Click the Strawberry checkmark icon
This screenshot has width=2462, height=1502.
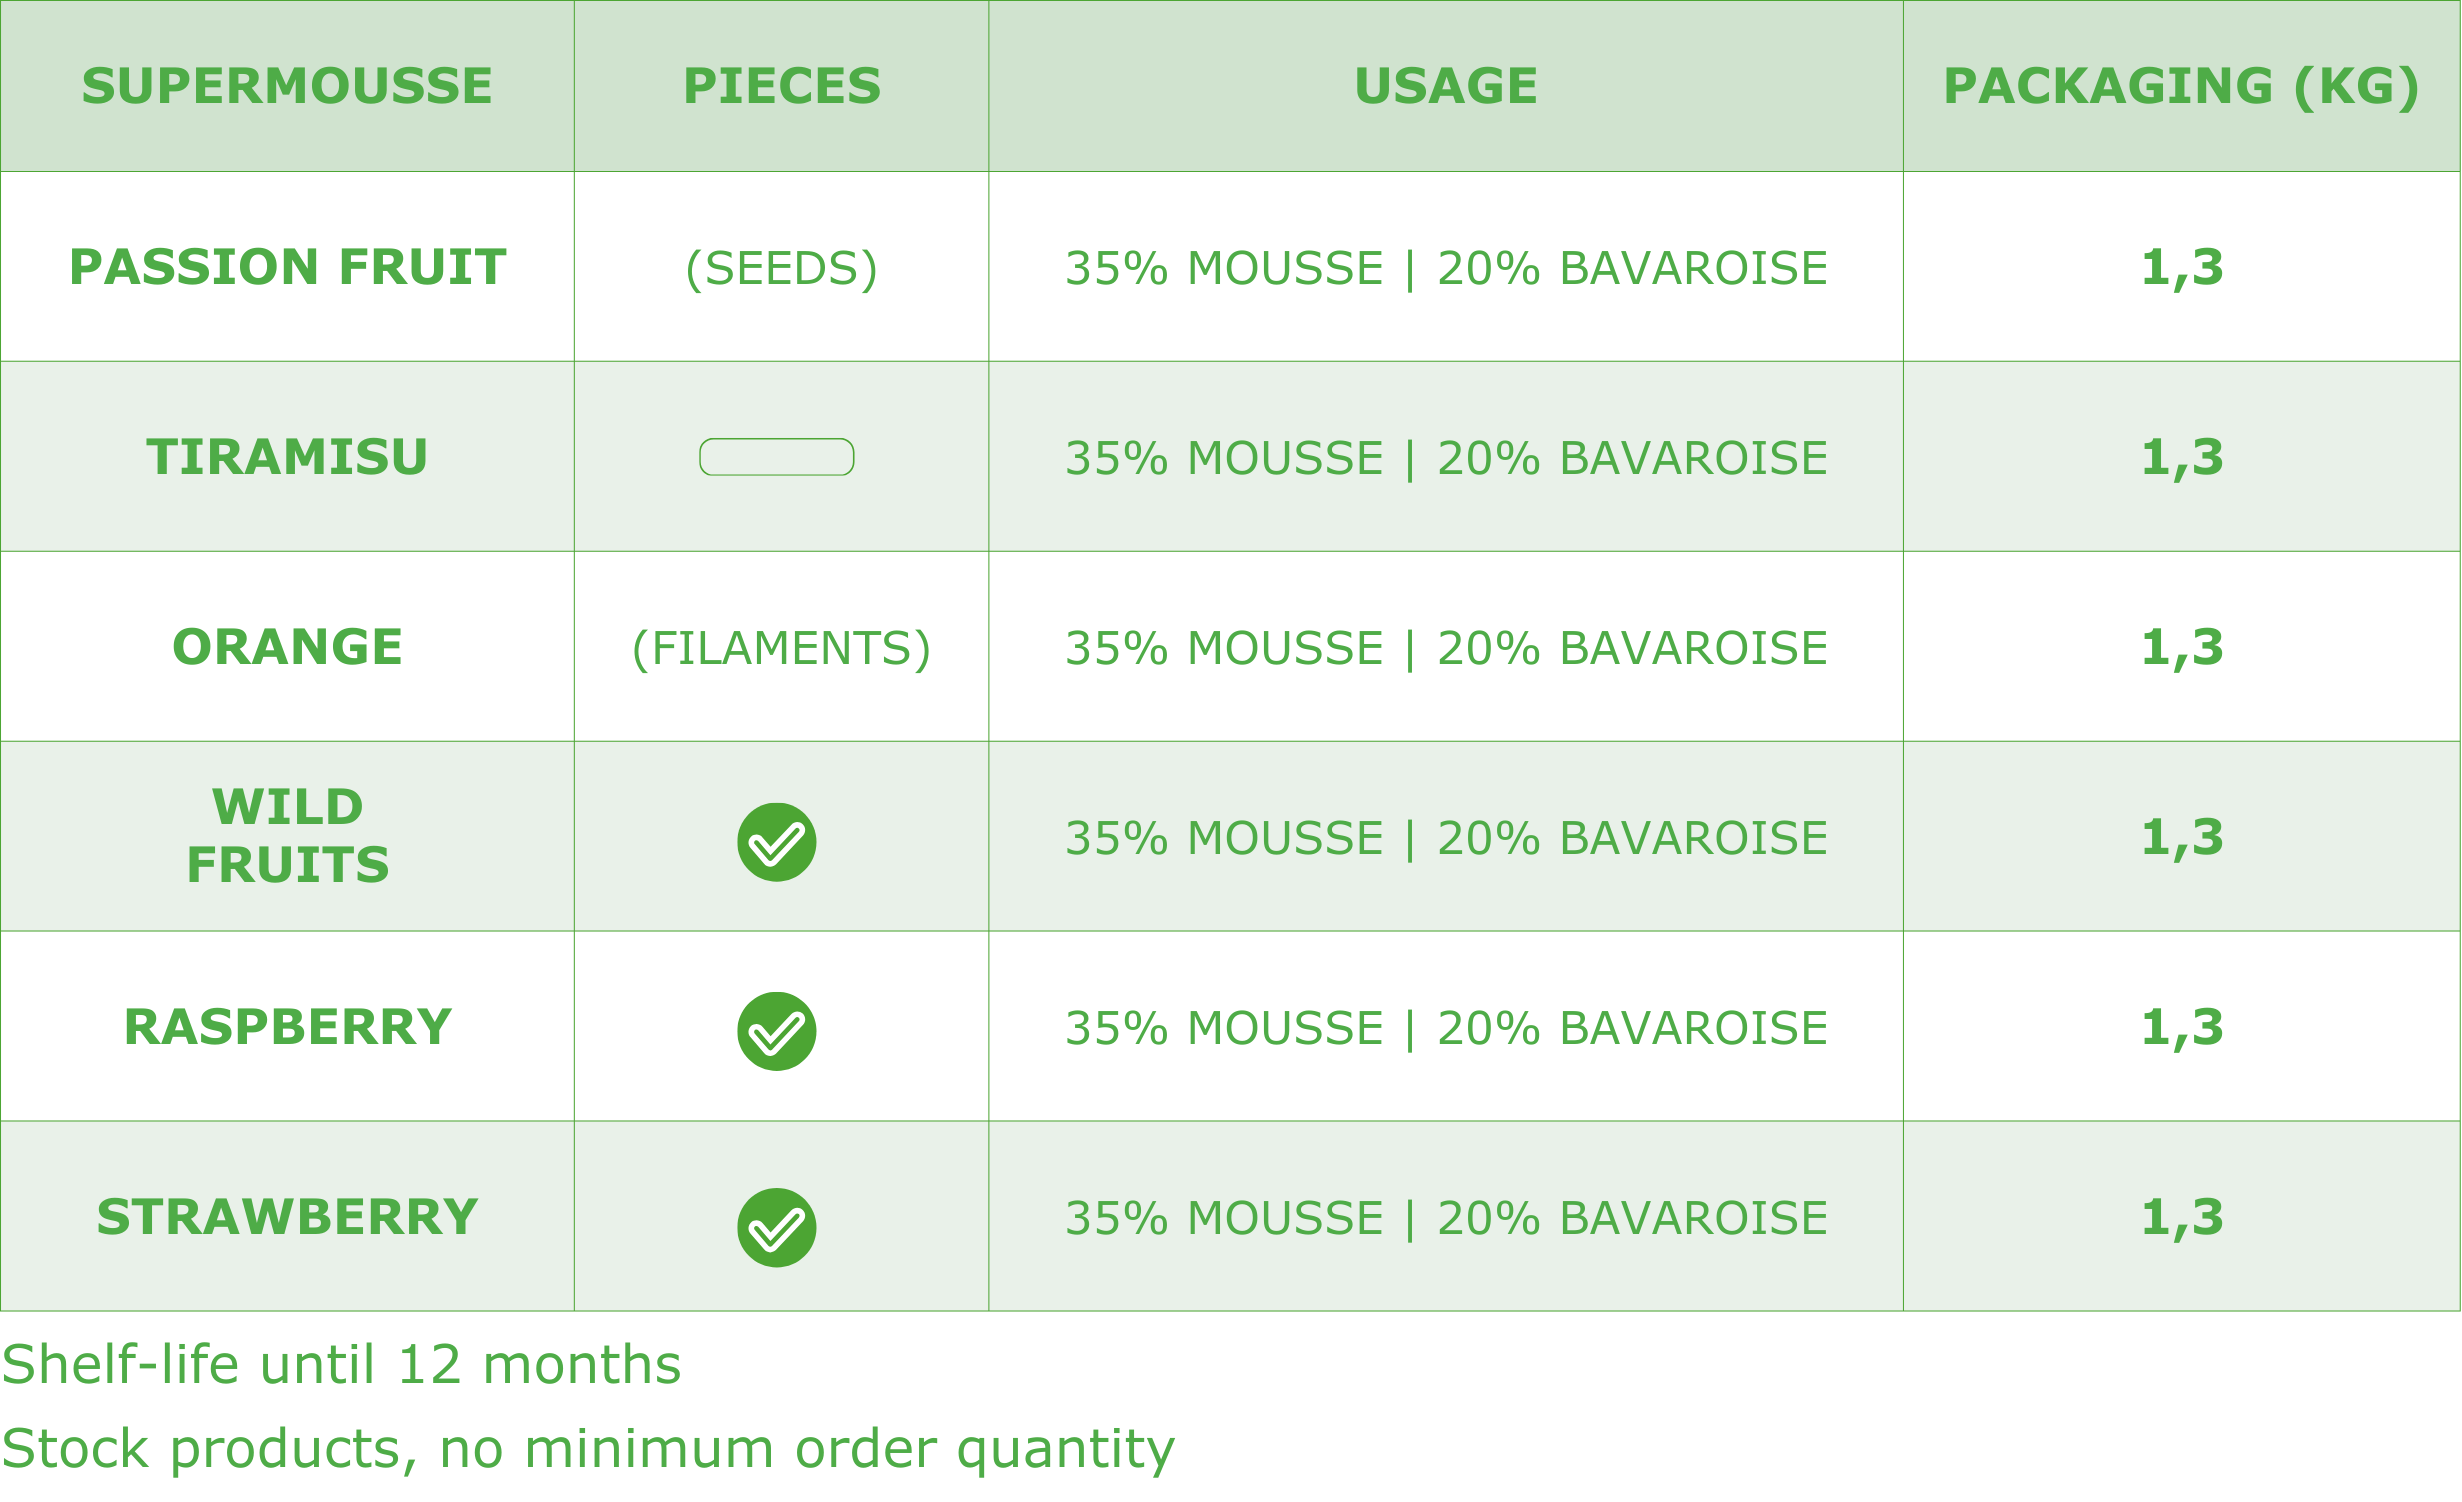[x=776, y=1227]
